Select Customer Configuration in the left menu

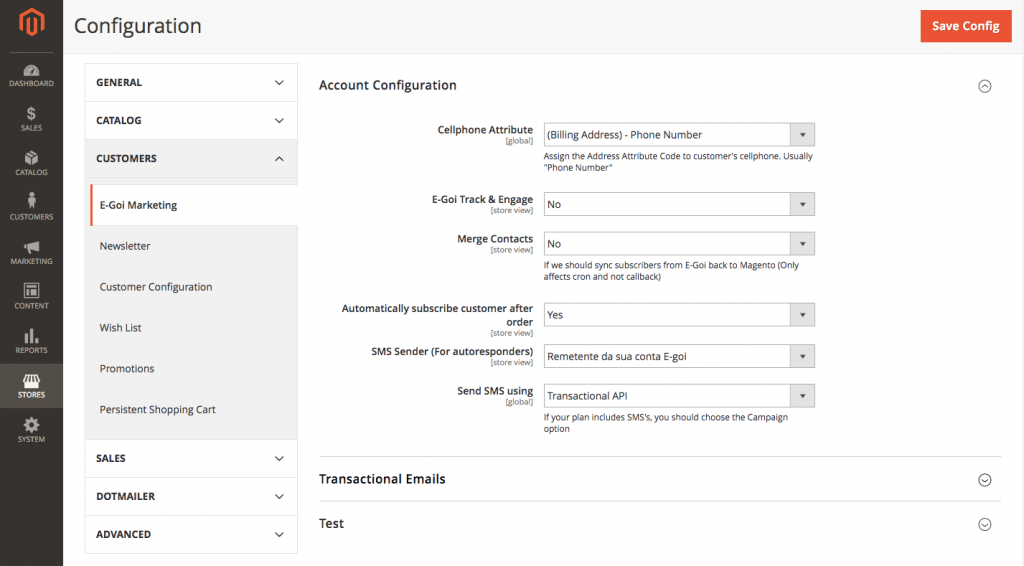(156, 287)
